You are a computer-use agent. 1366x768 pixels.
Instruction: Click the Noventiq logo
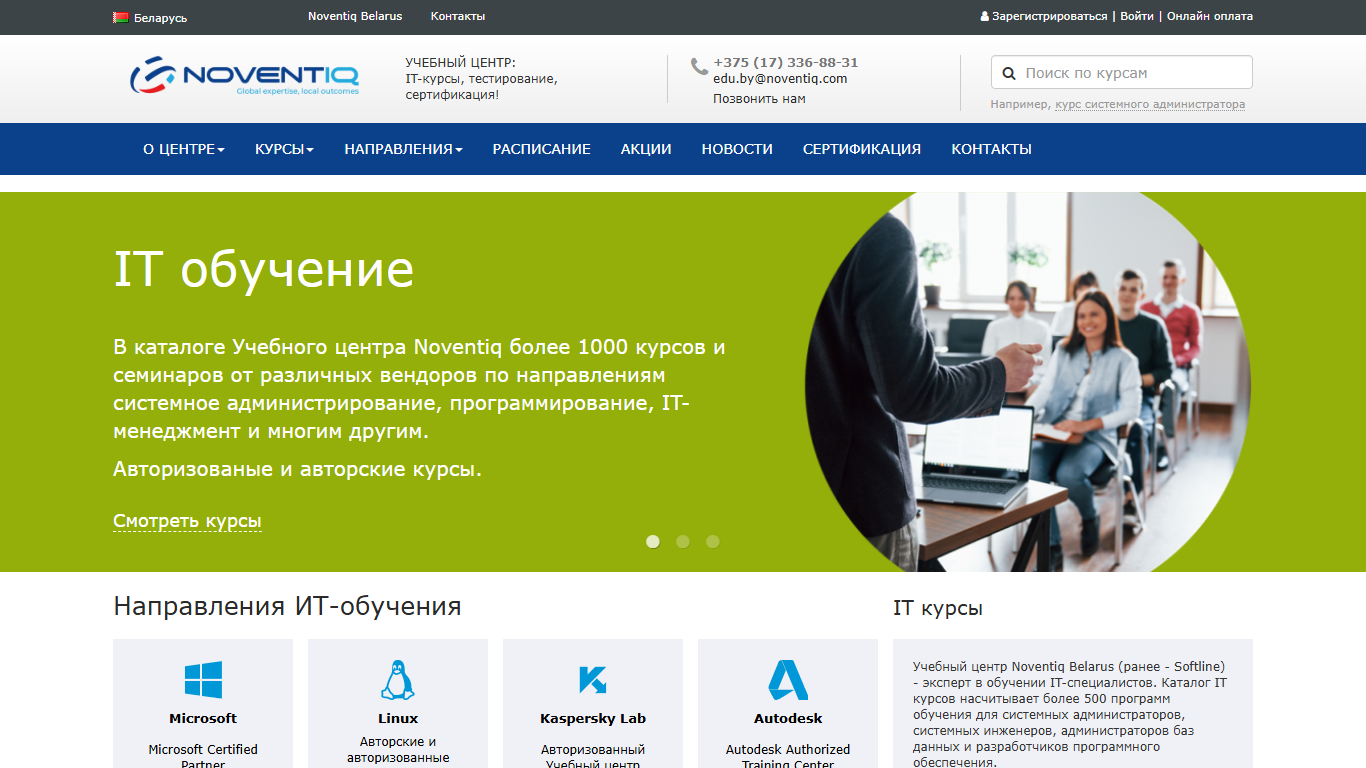(x=244, y=76)
